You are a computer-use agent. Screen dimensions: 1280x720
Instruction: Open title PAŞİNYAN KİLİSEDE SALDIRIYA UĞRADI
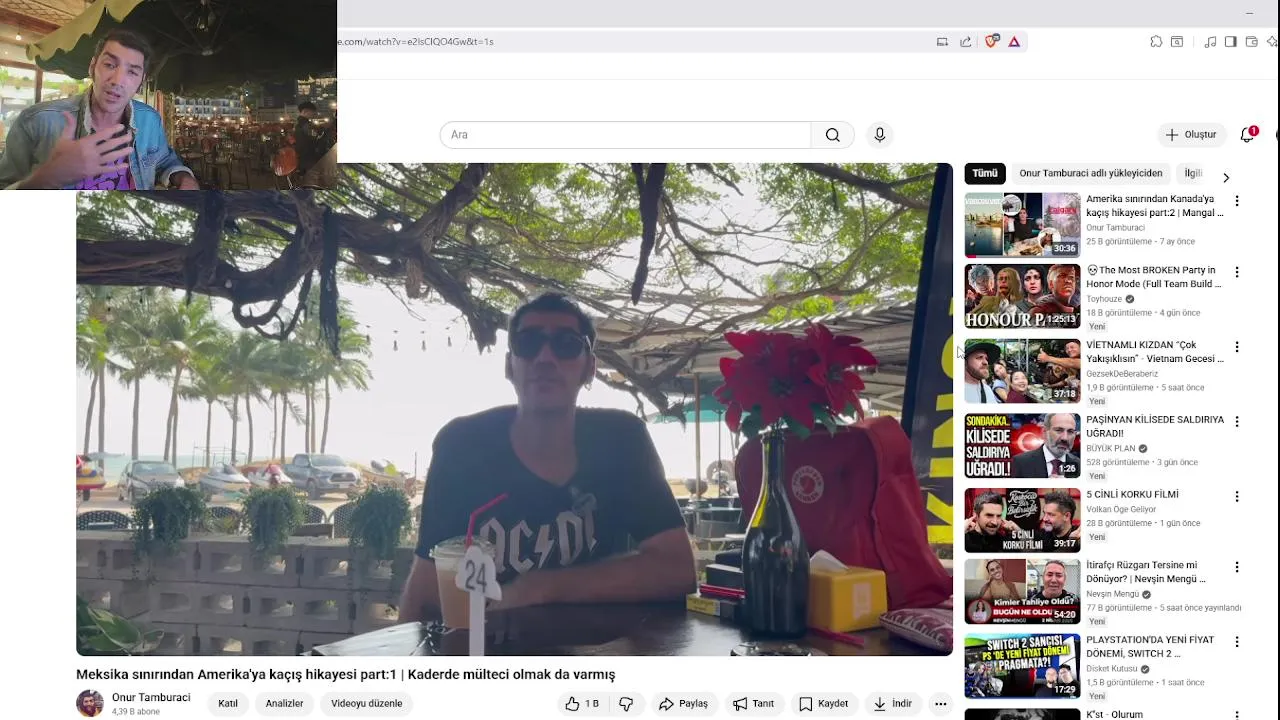click(1155, 426)
